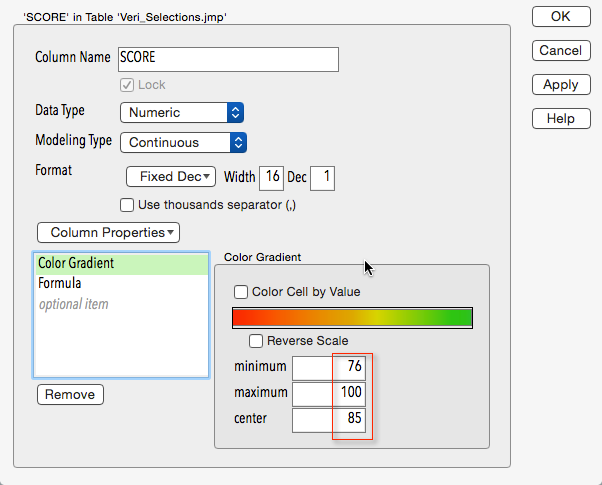
Task: Click the minimum value field
Action: 329,367
